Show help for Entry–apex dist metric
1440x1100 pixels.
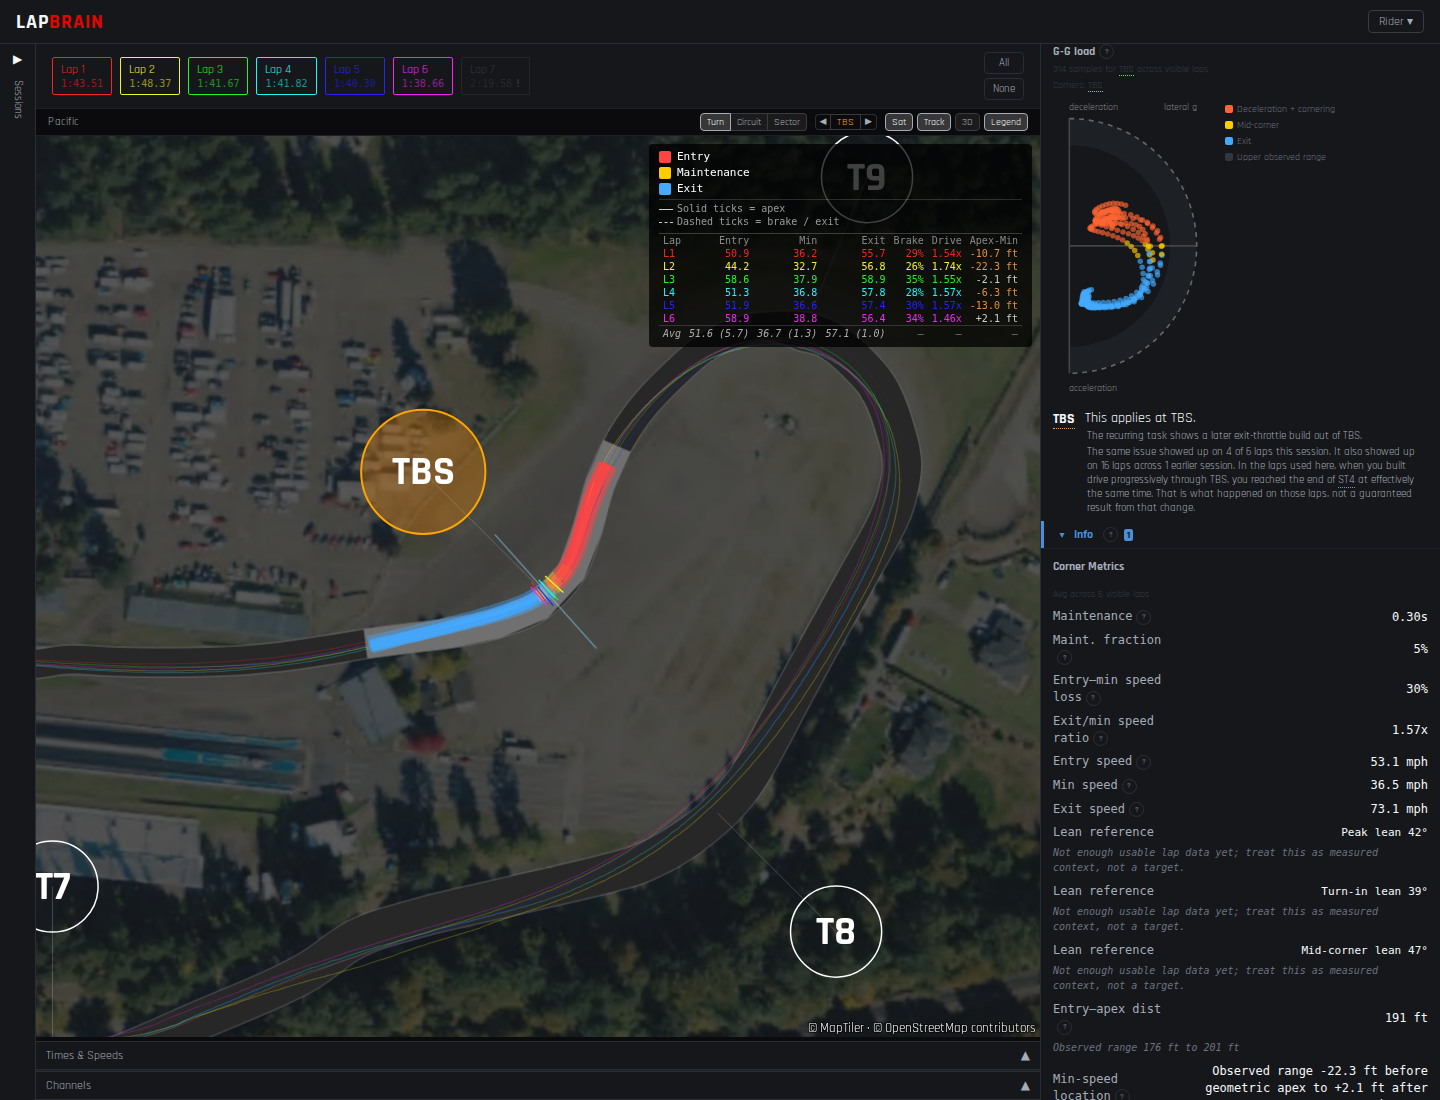click(x=1064, y=1027)
